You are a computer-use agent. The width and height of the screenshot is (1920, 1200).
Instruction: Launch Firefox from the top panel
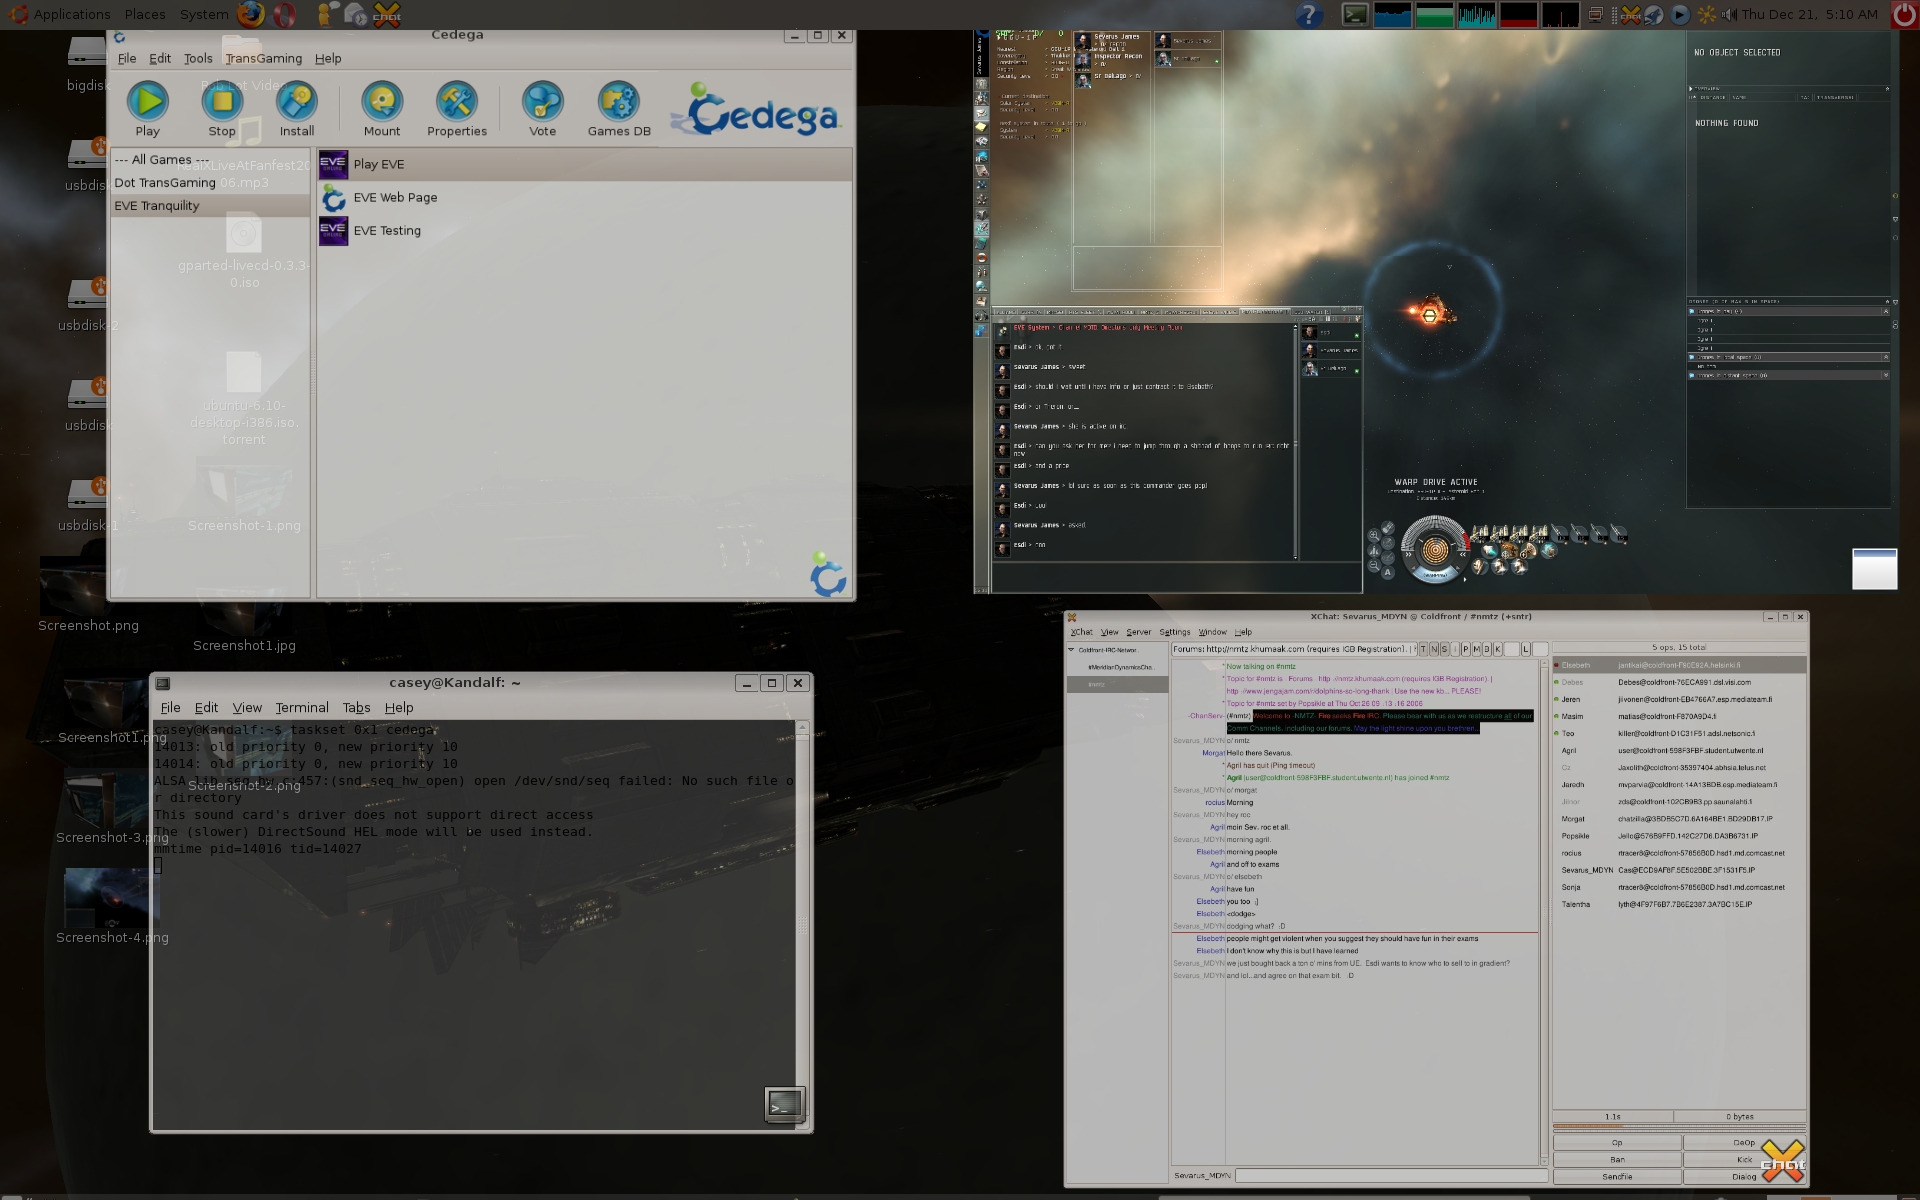click(x=251, y=14)
